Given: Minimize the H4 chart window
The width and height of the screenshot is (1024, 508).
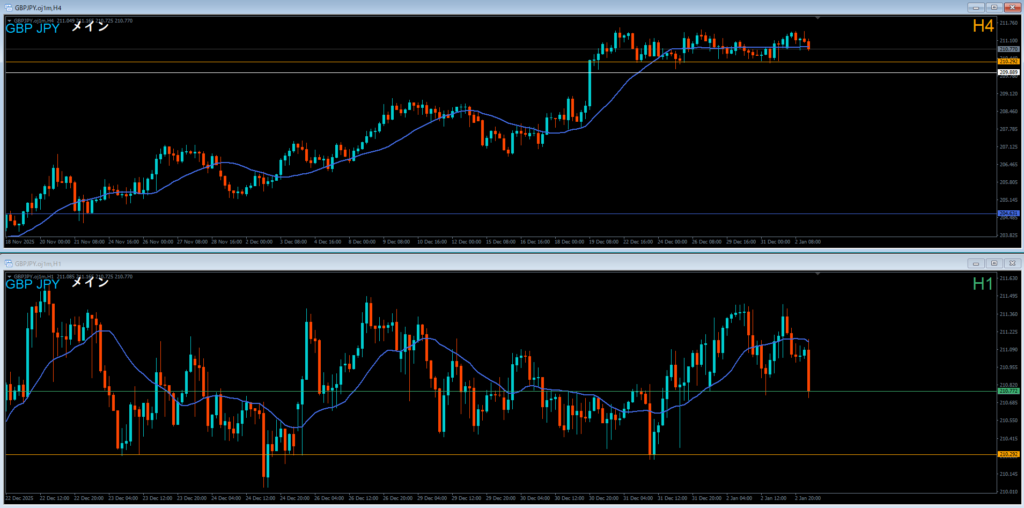Looking at the screenshot, I should [977, 7].
